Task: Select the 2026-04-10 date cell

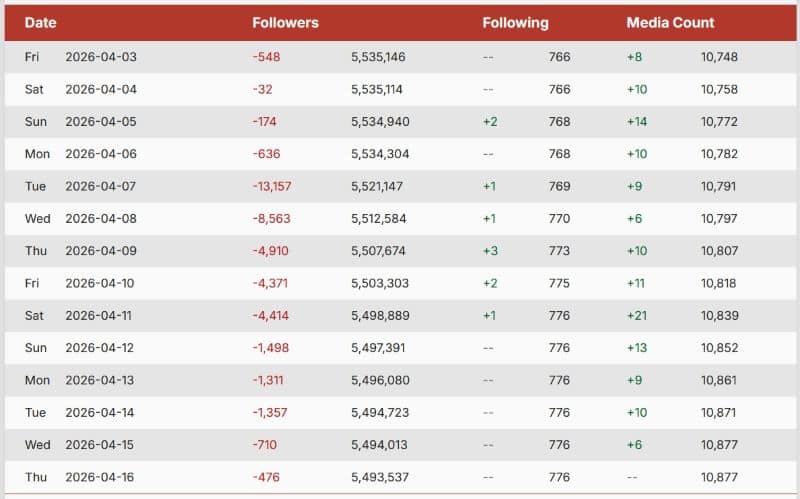Action: 100,283
